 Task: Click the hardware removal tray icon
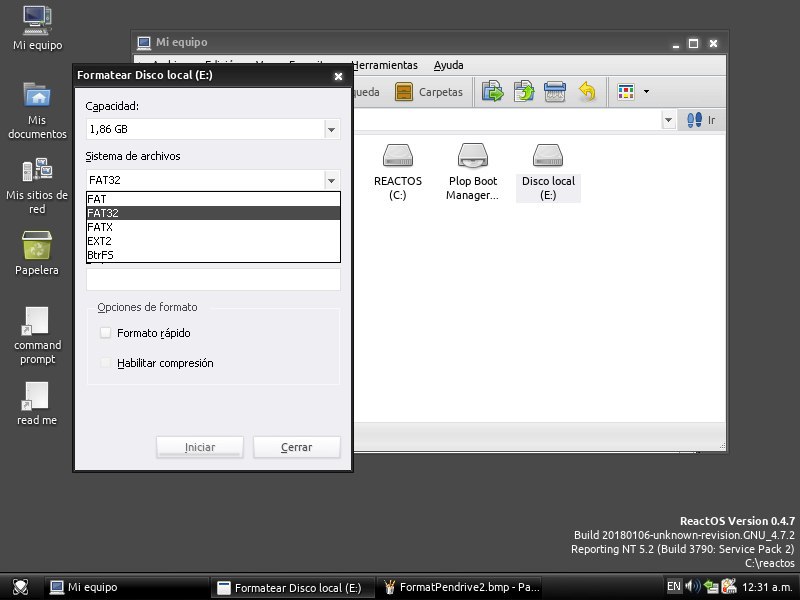coord(729,586)
